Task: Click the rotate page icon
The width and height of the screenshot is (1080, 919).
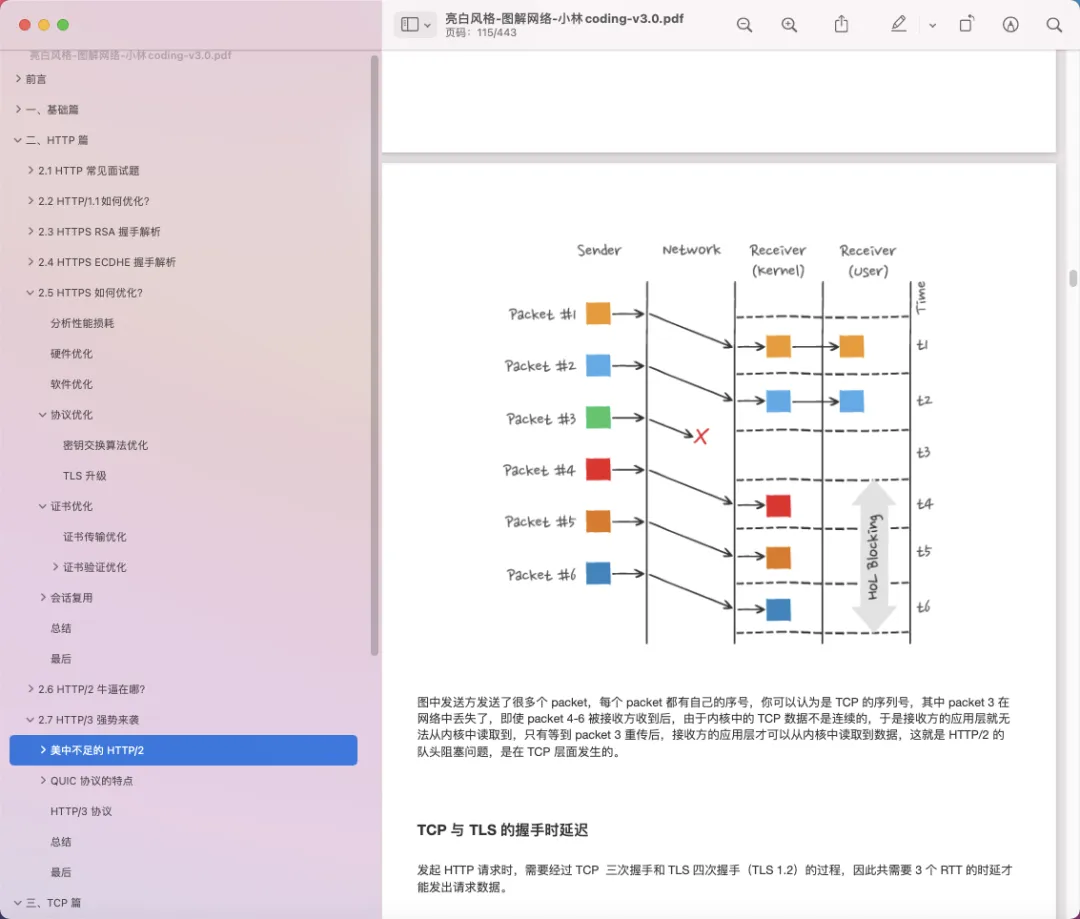Action: [x=966, y=25]
